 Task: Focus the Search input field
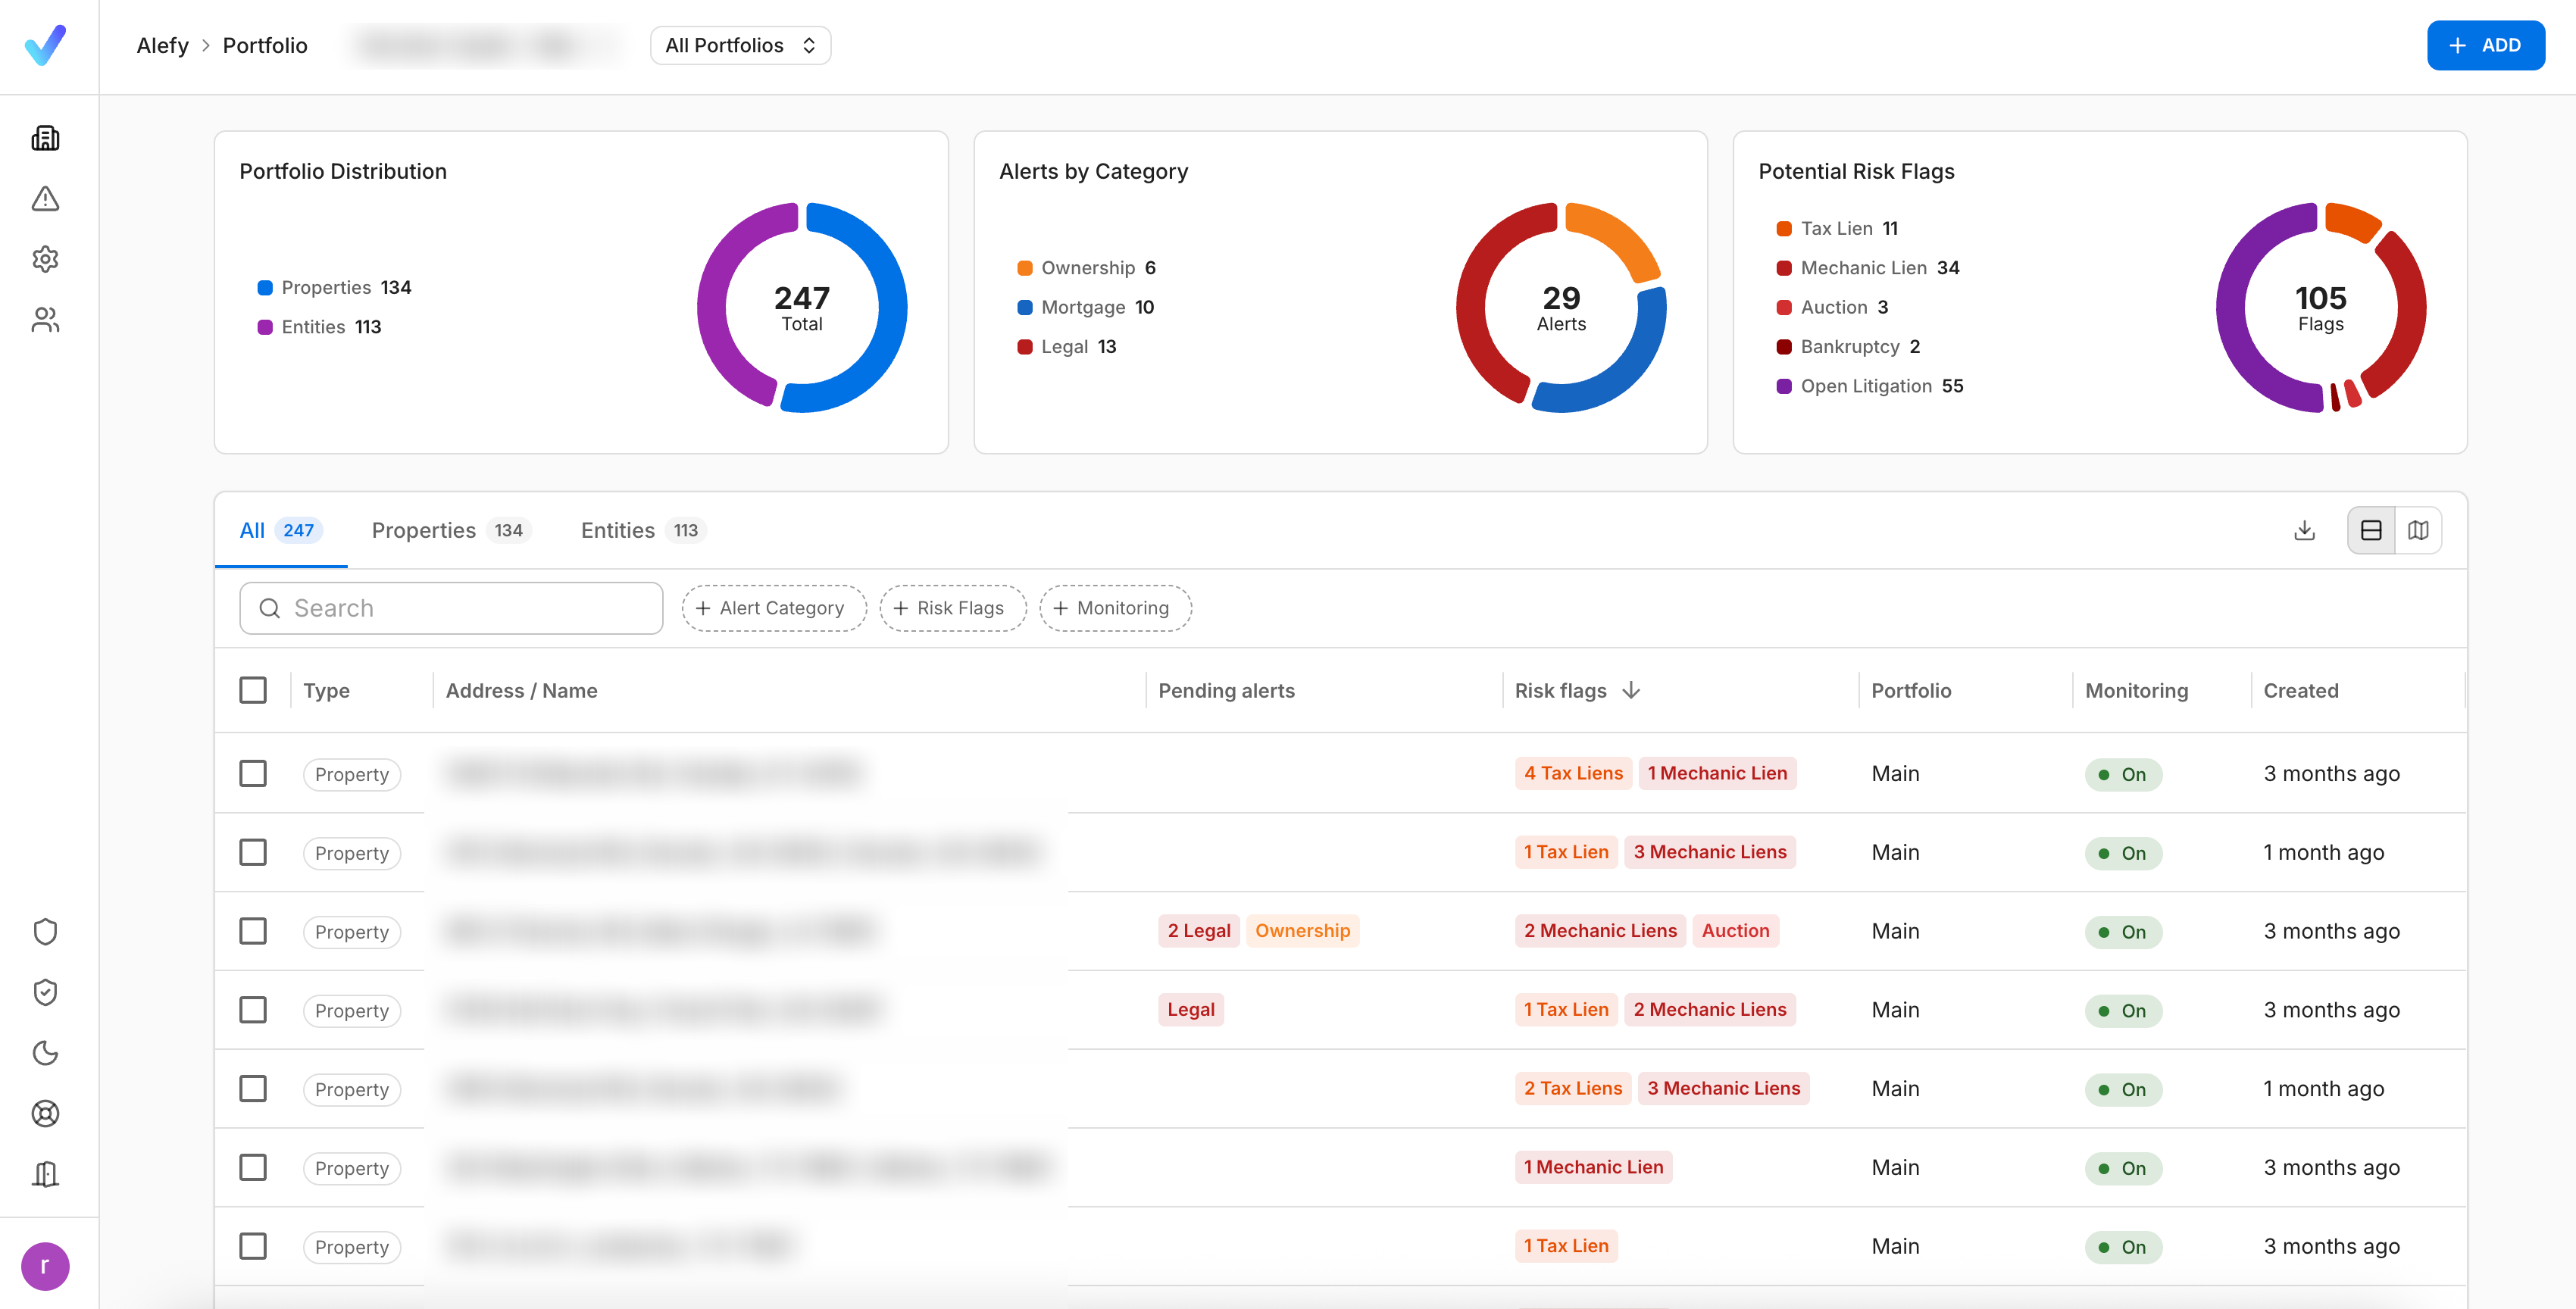(451, 608)
